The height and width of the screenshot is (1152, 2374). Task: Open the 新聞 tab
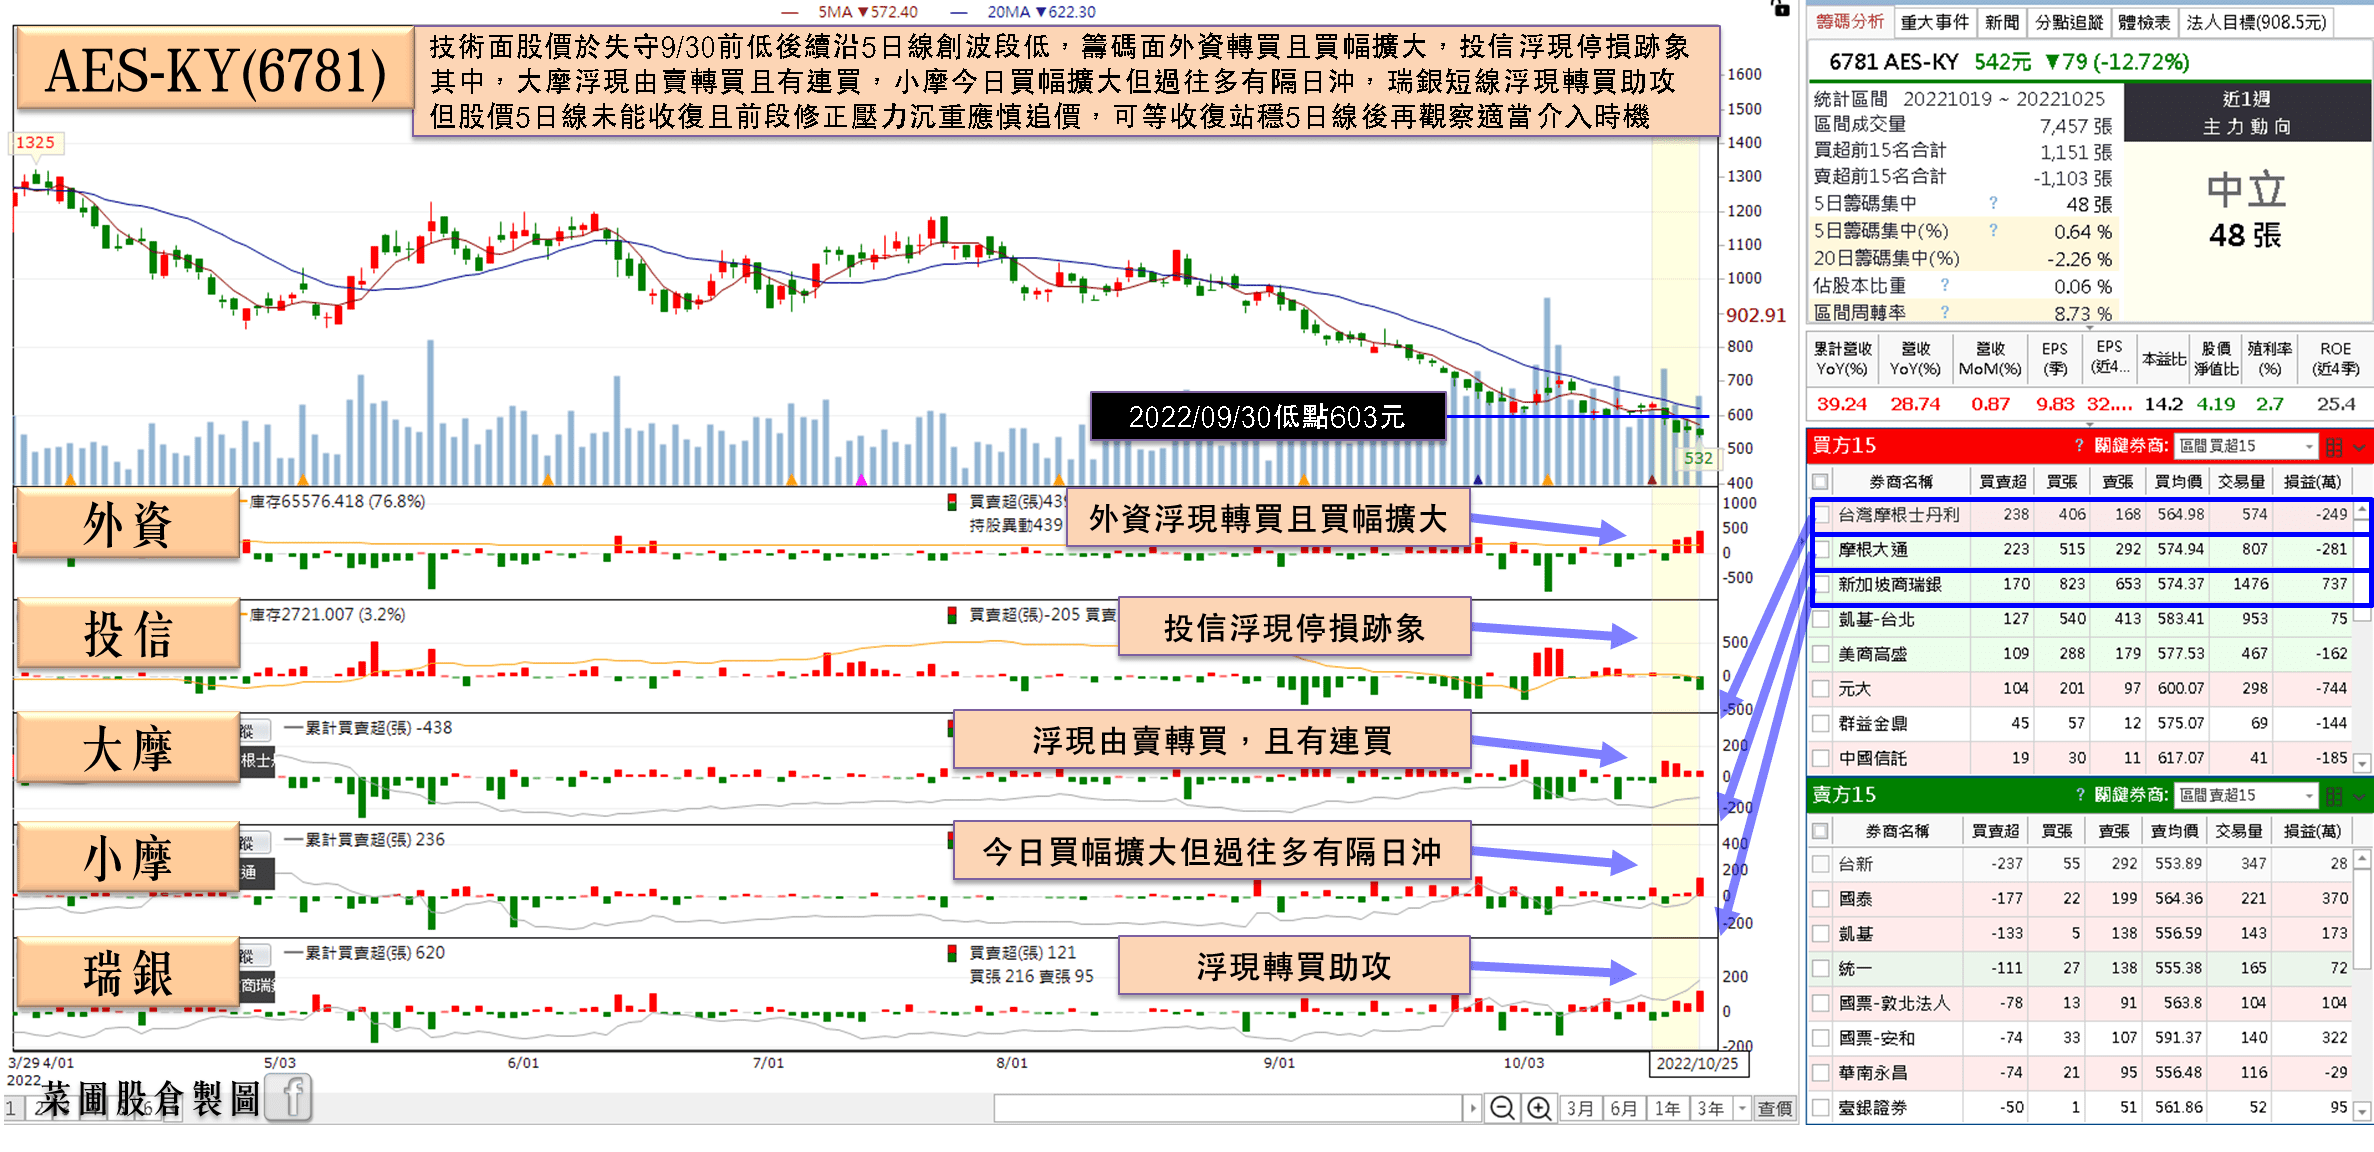tap(2001, 22)
